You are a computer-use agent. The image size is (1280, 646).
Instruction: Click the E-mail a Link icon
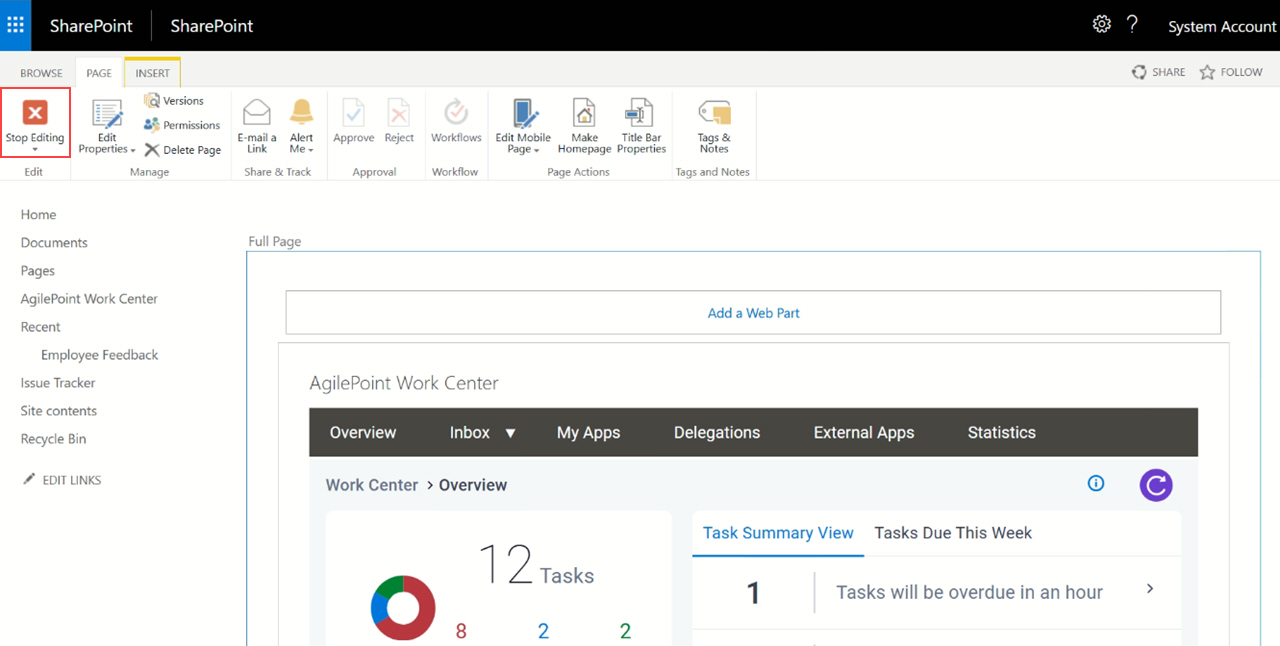257,112
